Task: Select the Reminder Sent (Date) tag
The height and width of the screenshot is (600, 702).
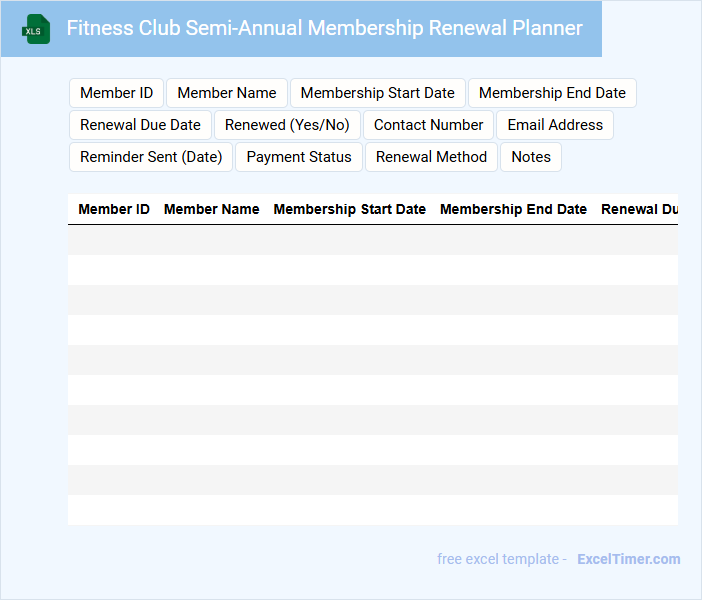Action: (151, 157)
